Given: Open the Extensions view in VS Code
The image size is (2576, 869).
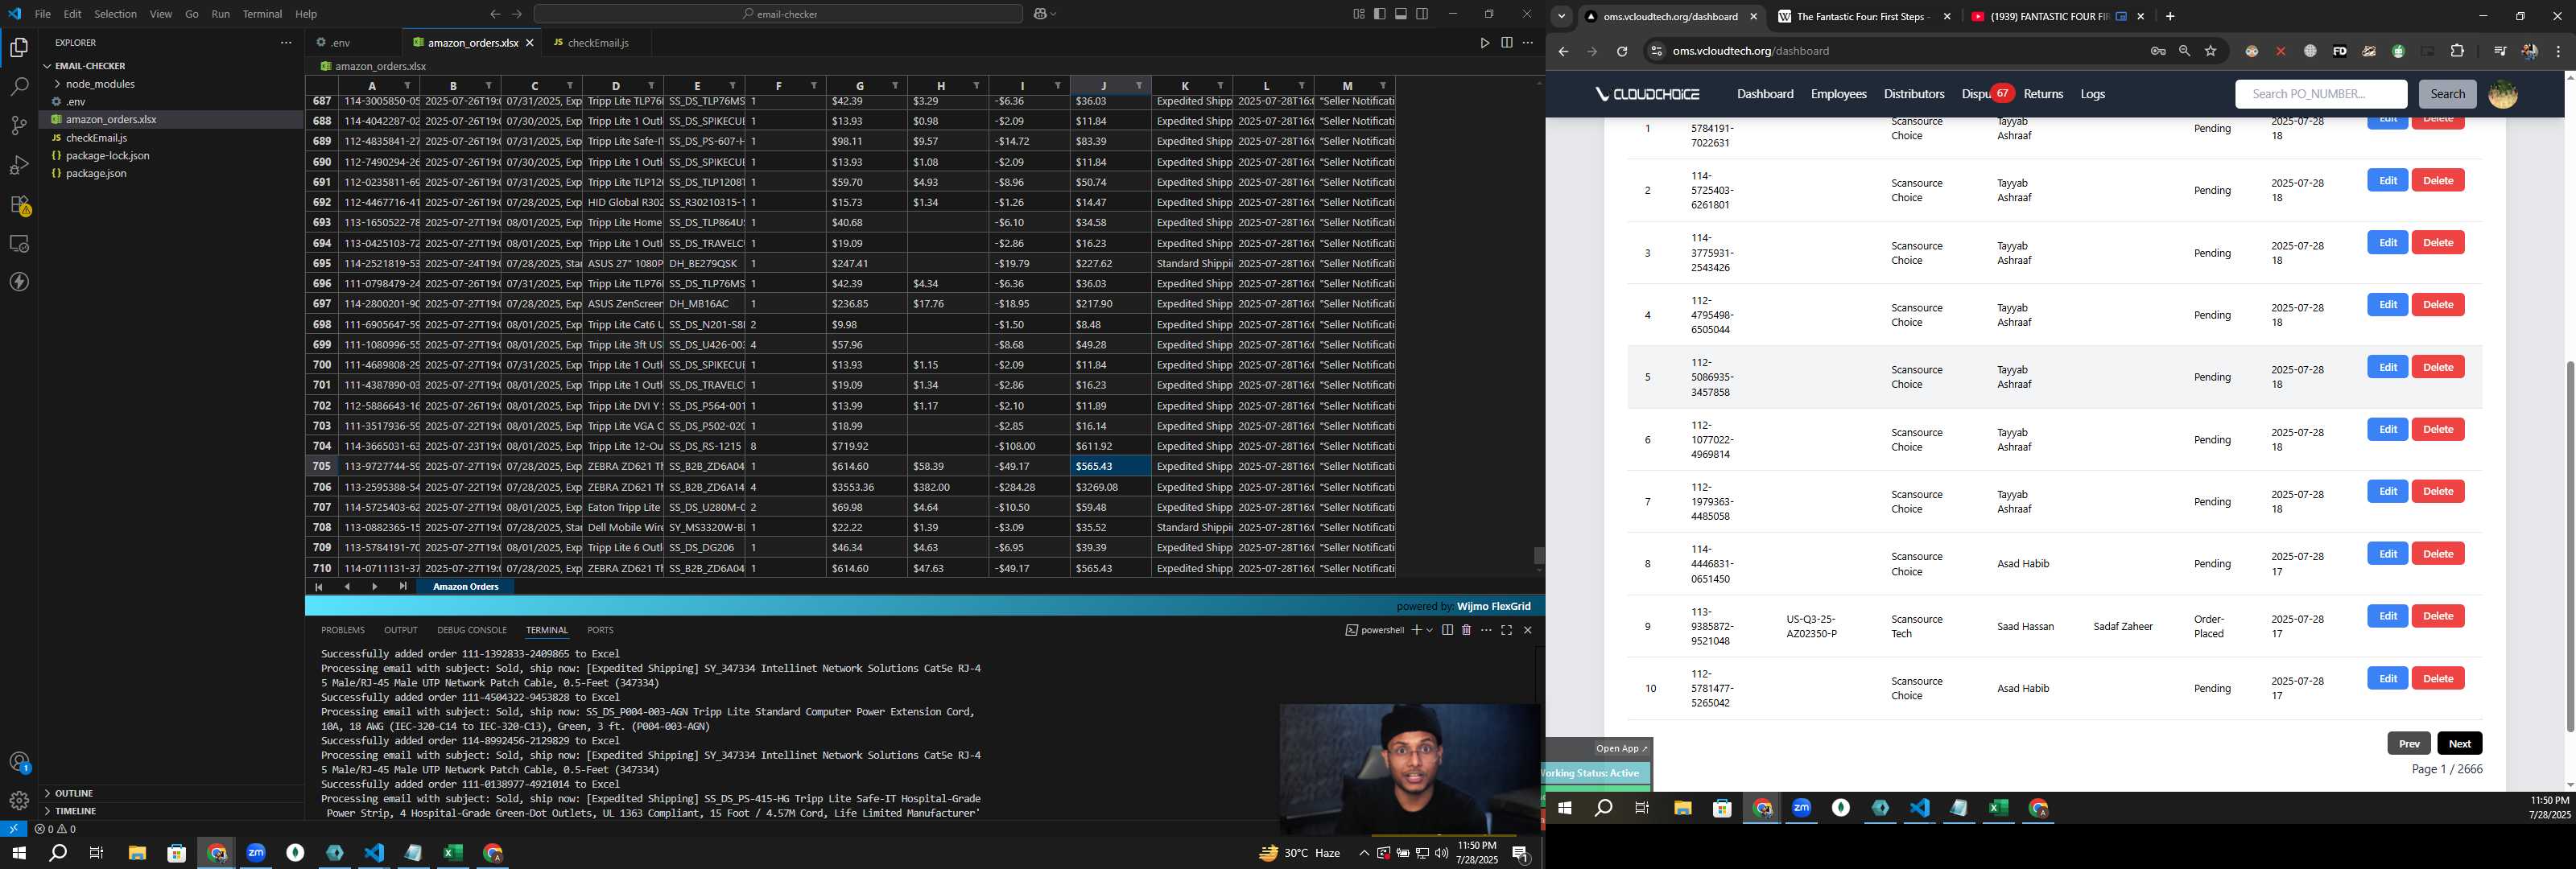Looking at the screenshot, I should pos(19,205).
